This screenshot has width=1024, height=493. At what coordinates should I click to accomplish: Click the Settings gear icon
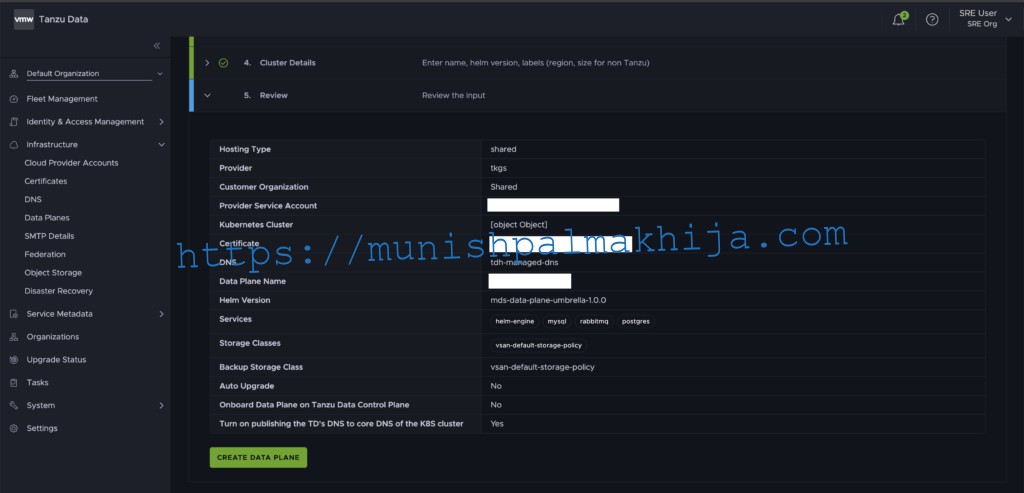coord(14,428)
